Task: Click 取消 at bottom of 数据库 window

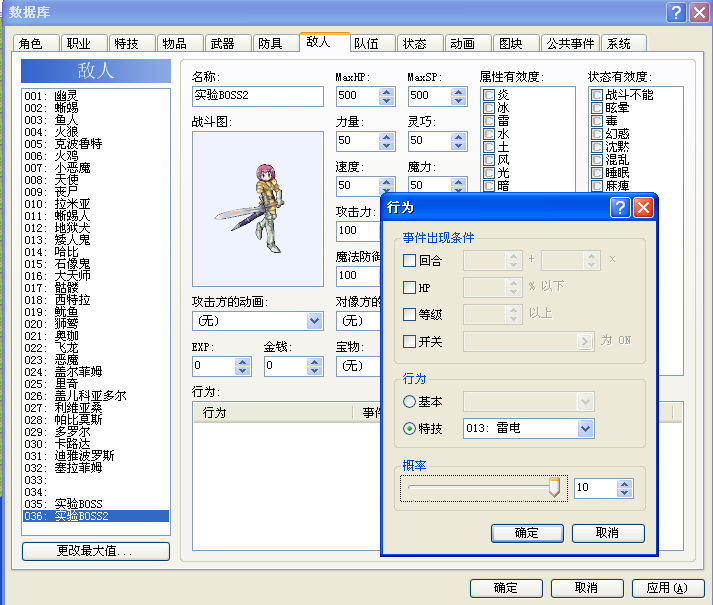Action: (587, 588)
